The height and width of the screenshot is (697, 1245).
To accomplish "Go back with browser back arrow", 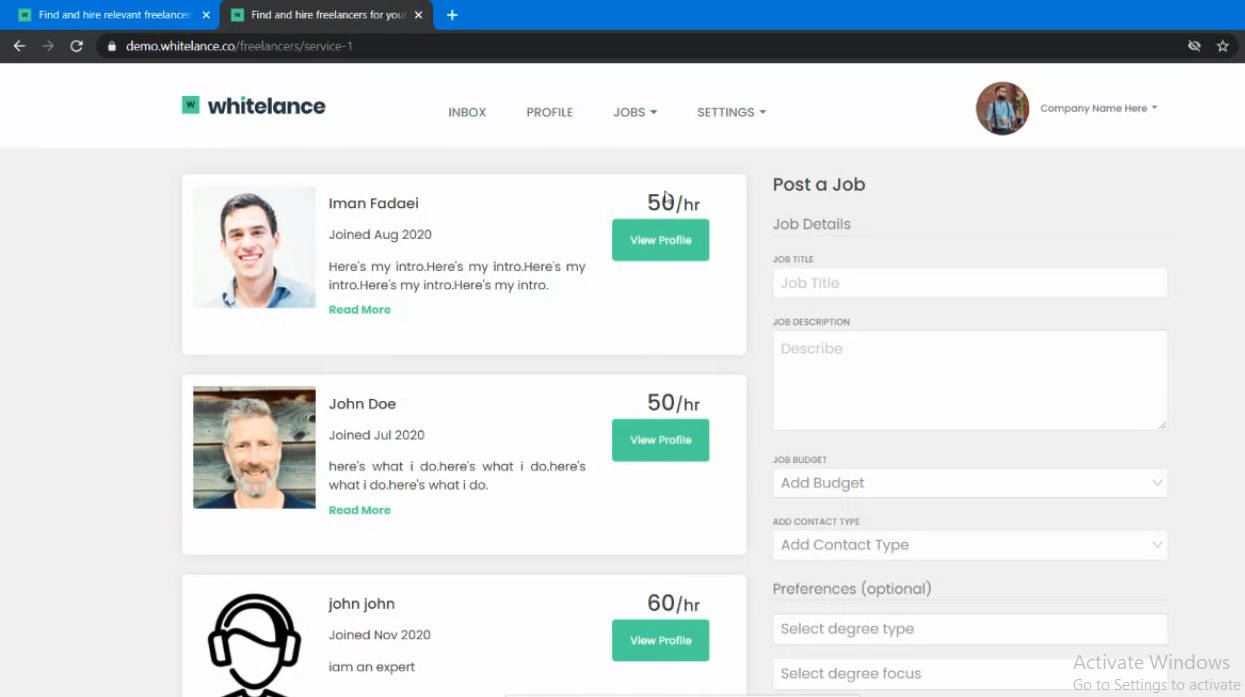I will click(x=19, y=46).
